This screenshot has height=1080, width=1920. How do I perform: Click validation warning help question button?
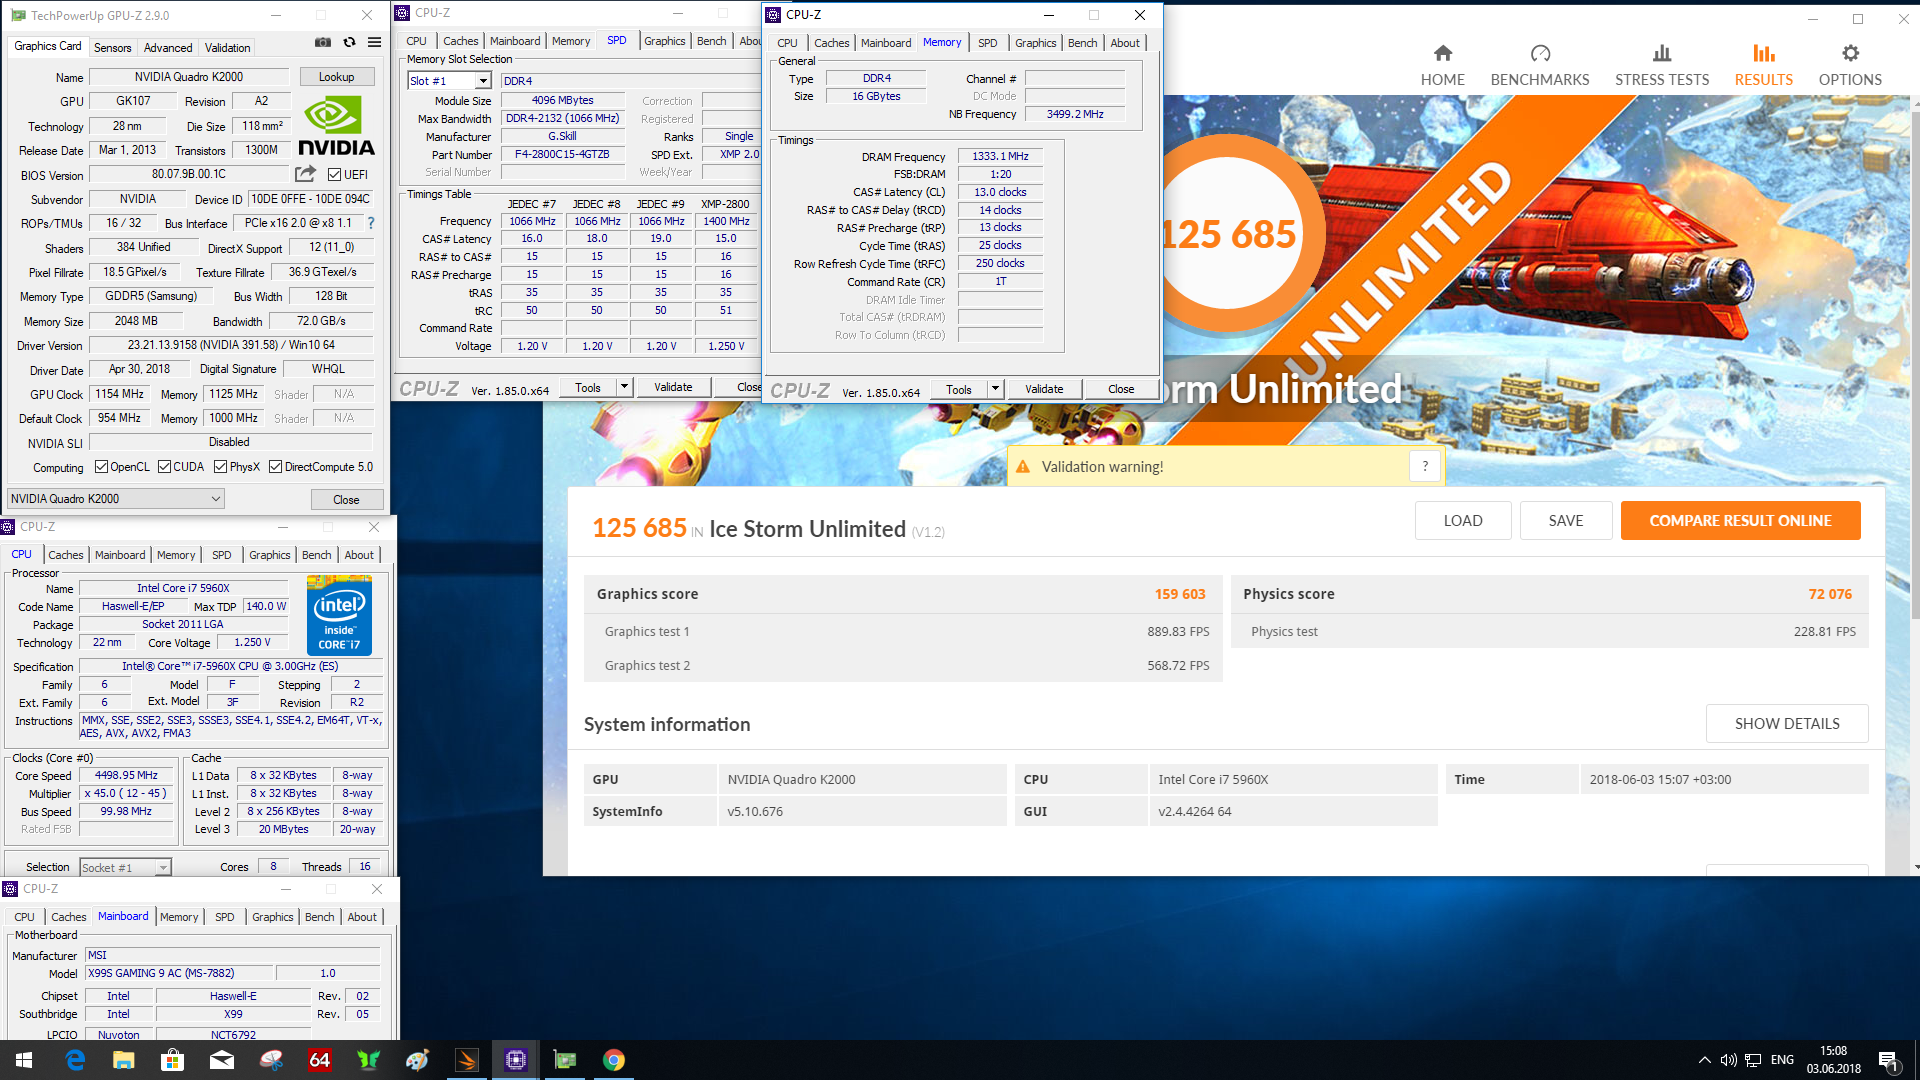[1425, 466]
